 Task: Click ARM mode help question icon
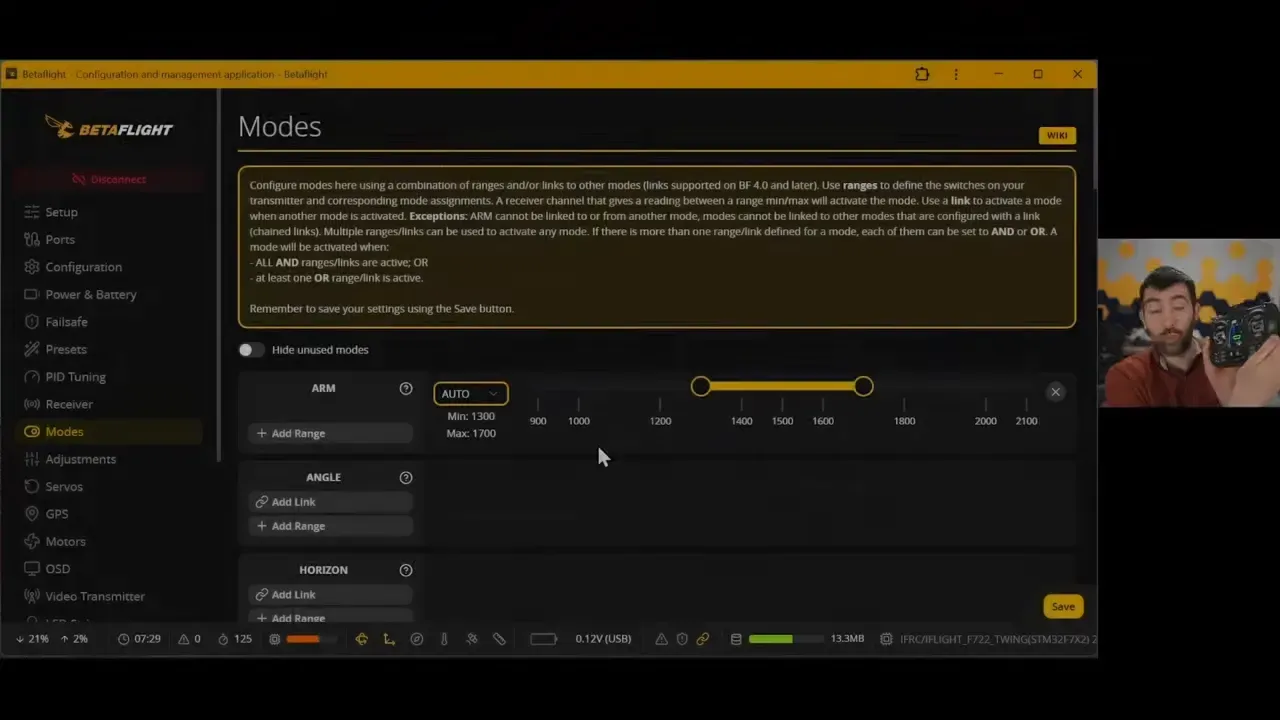pos(406,388)
